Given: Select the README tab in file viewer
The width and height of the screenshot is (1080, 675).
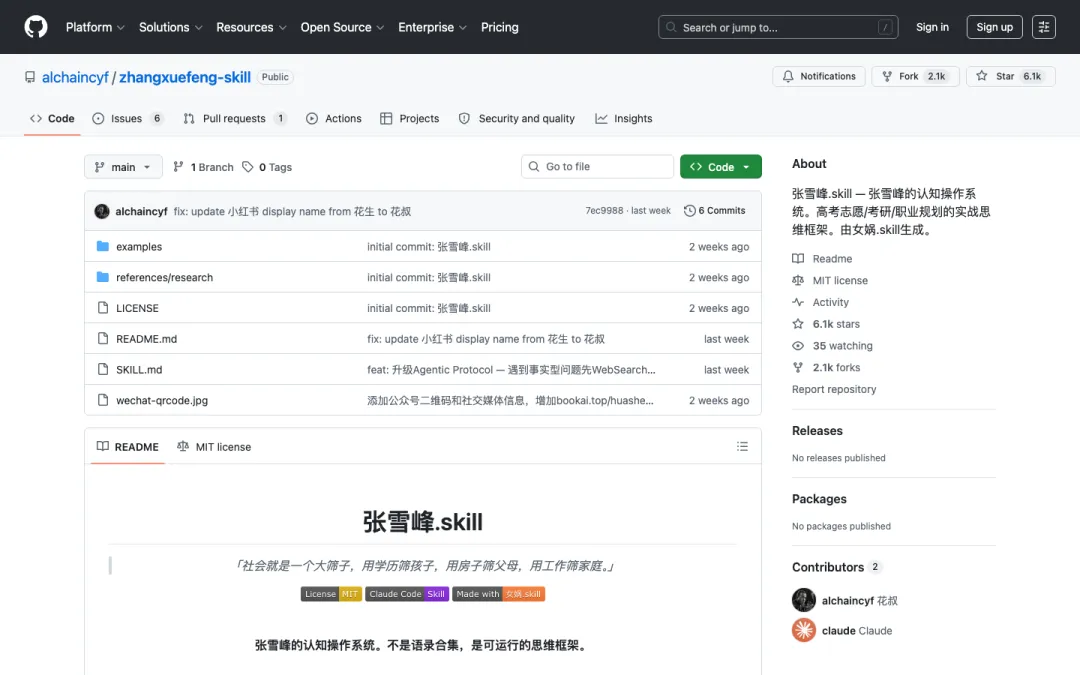Looking at the screenshot, I should tap(127, 446).
